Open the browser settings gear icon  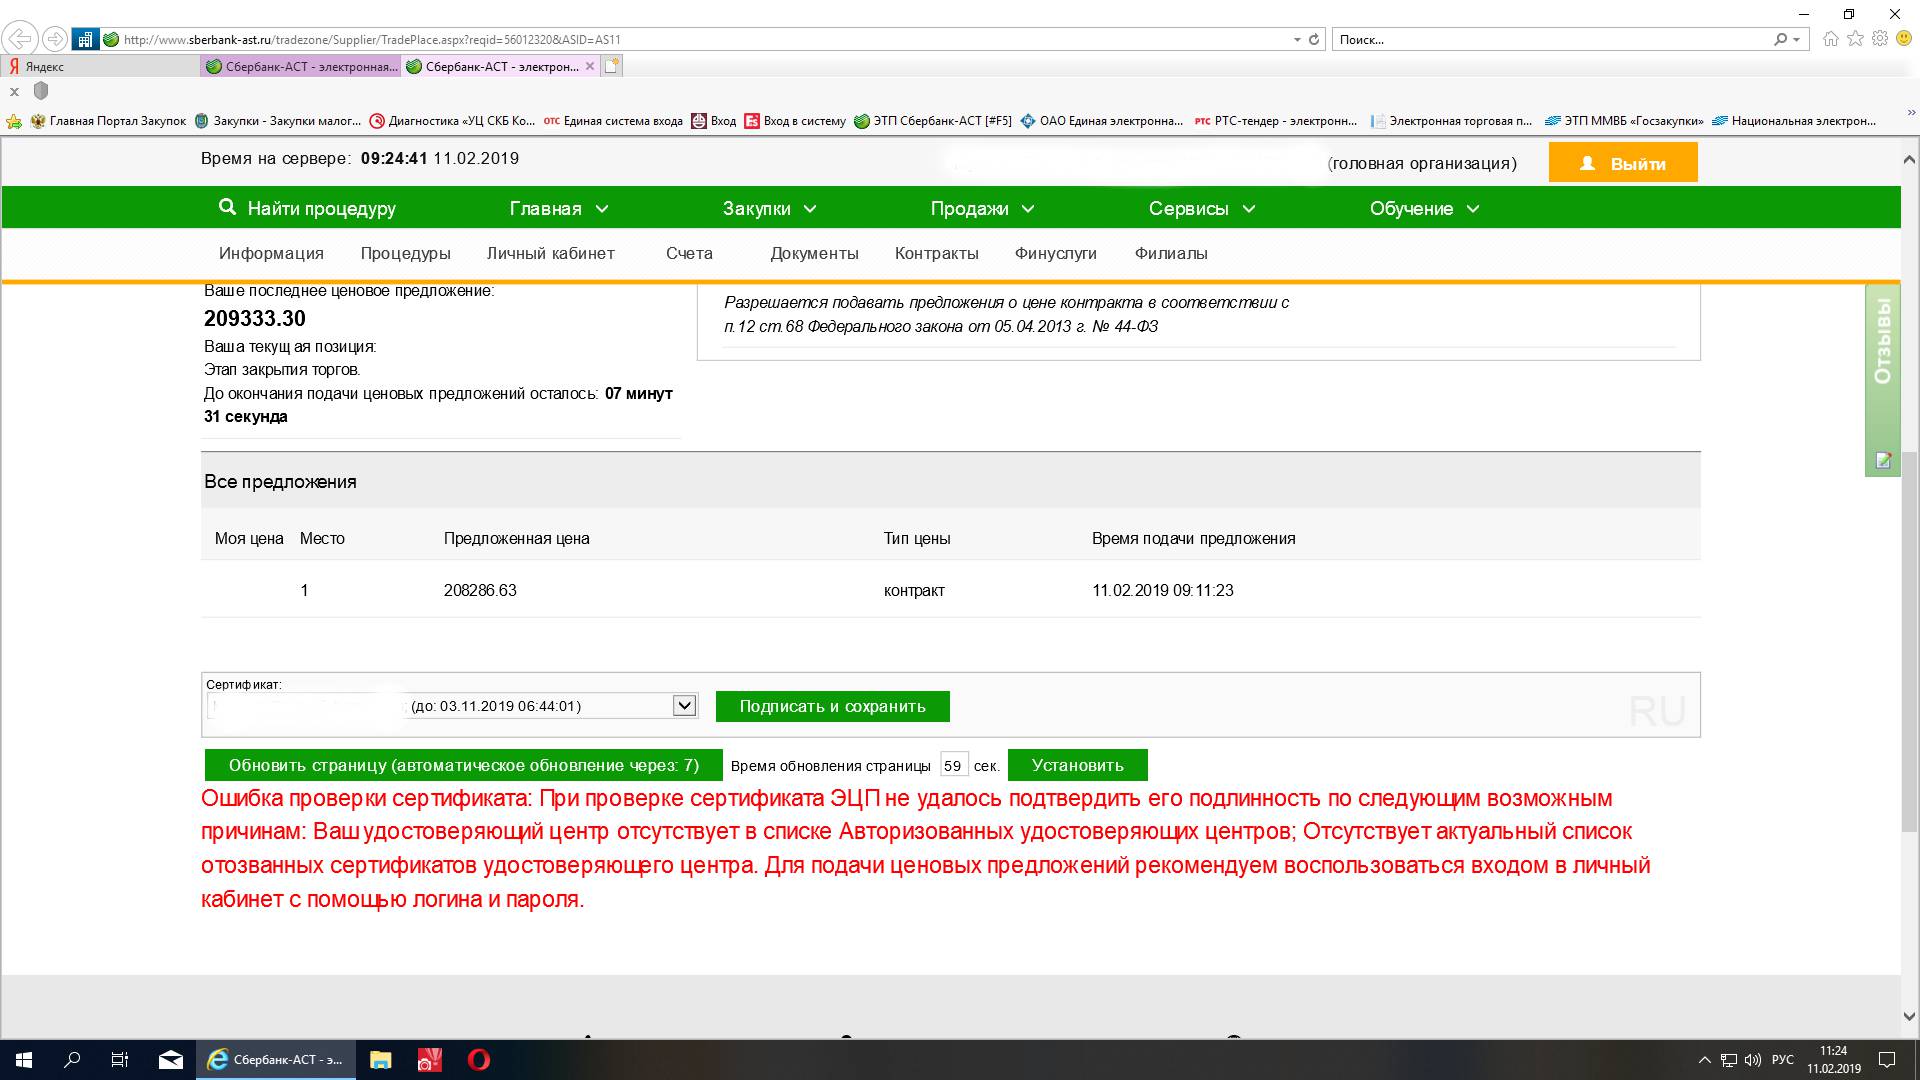pos(1880,39)
